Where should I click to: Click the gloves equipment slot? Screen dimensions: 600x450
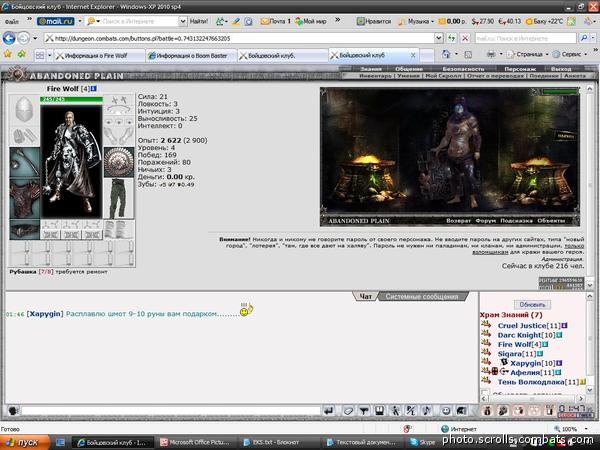click(119, 137)
